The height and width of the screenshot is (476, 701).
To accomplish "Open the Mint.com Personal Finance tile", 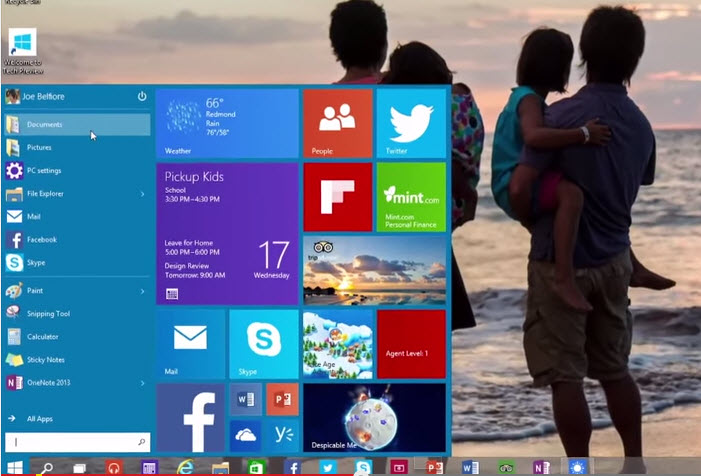I will [x=411, y=197].
